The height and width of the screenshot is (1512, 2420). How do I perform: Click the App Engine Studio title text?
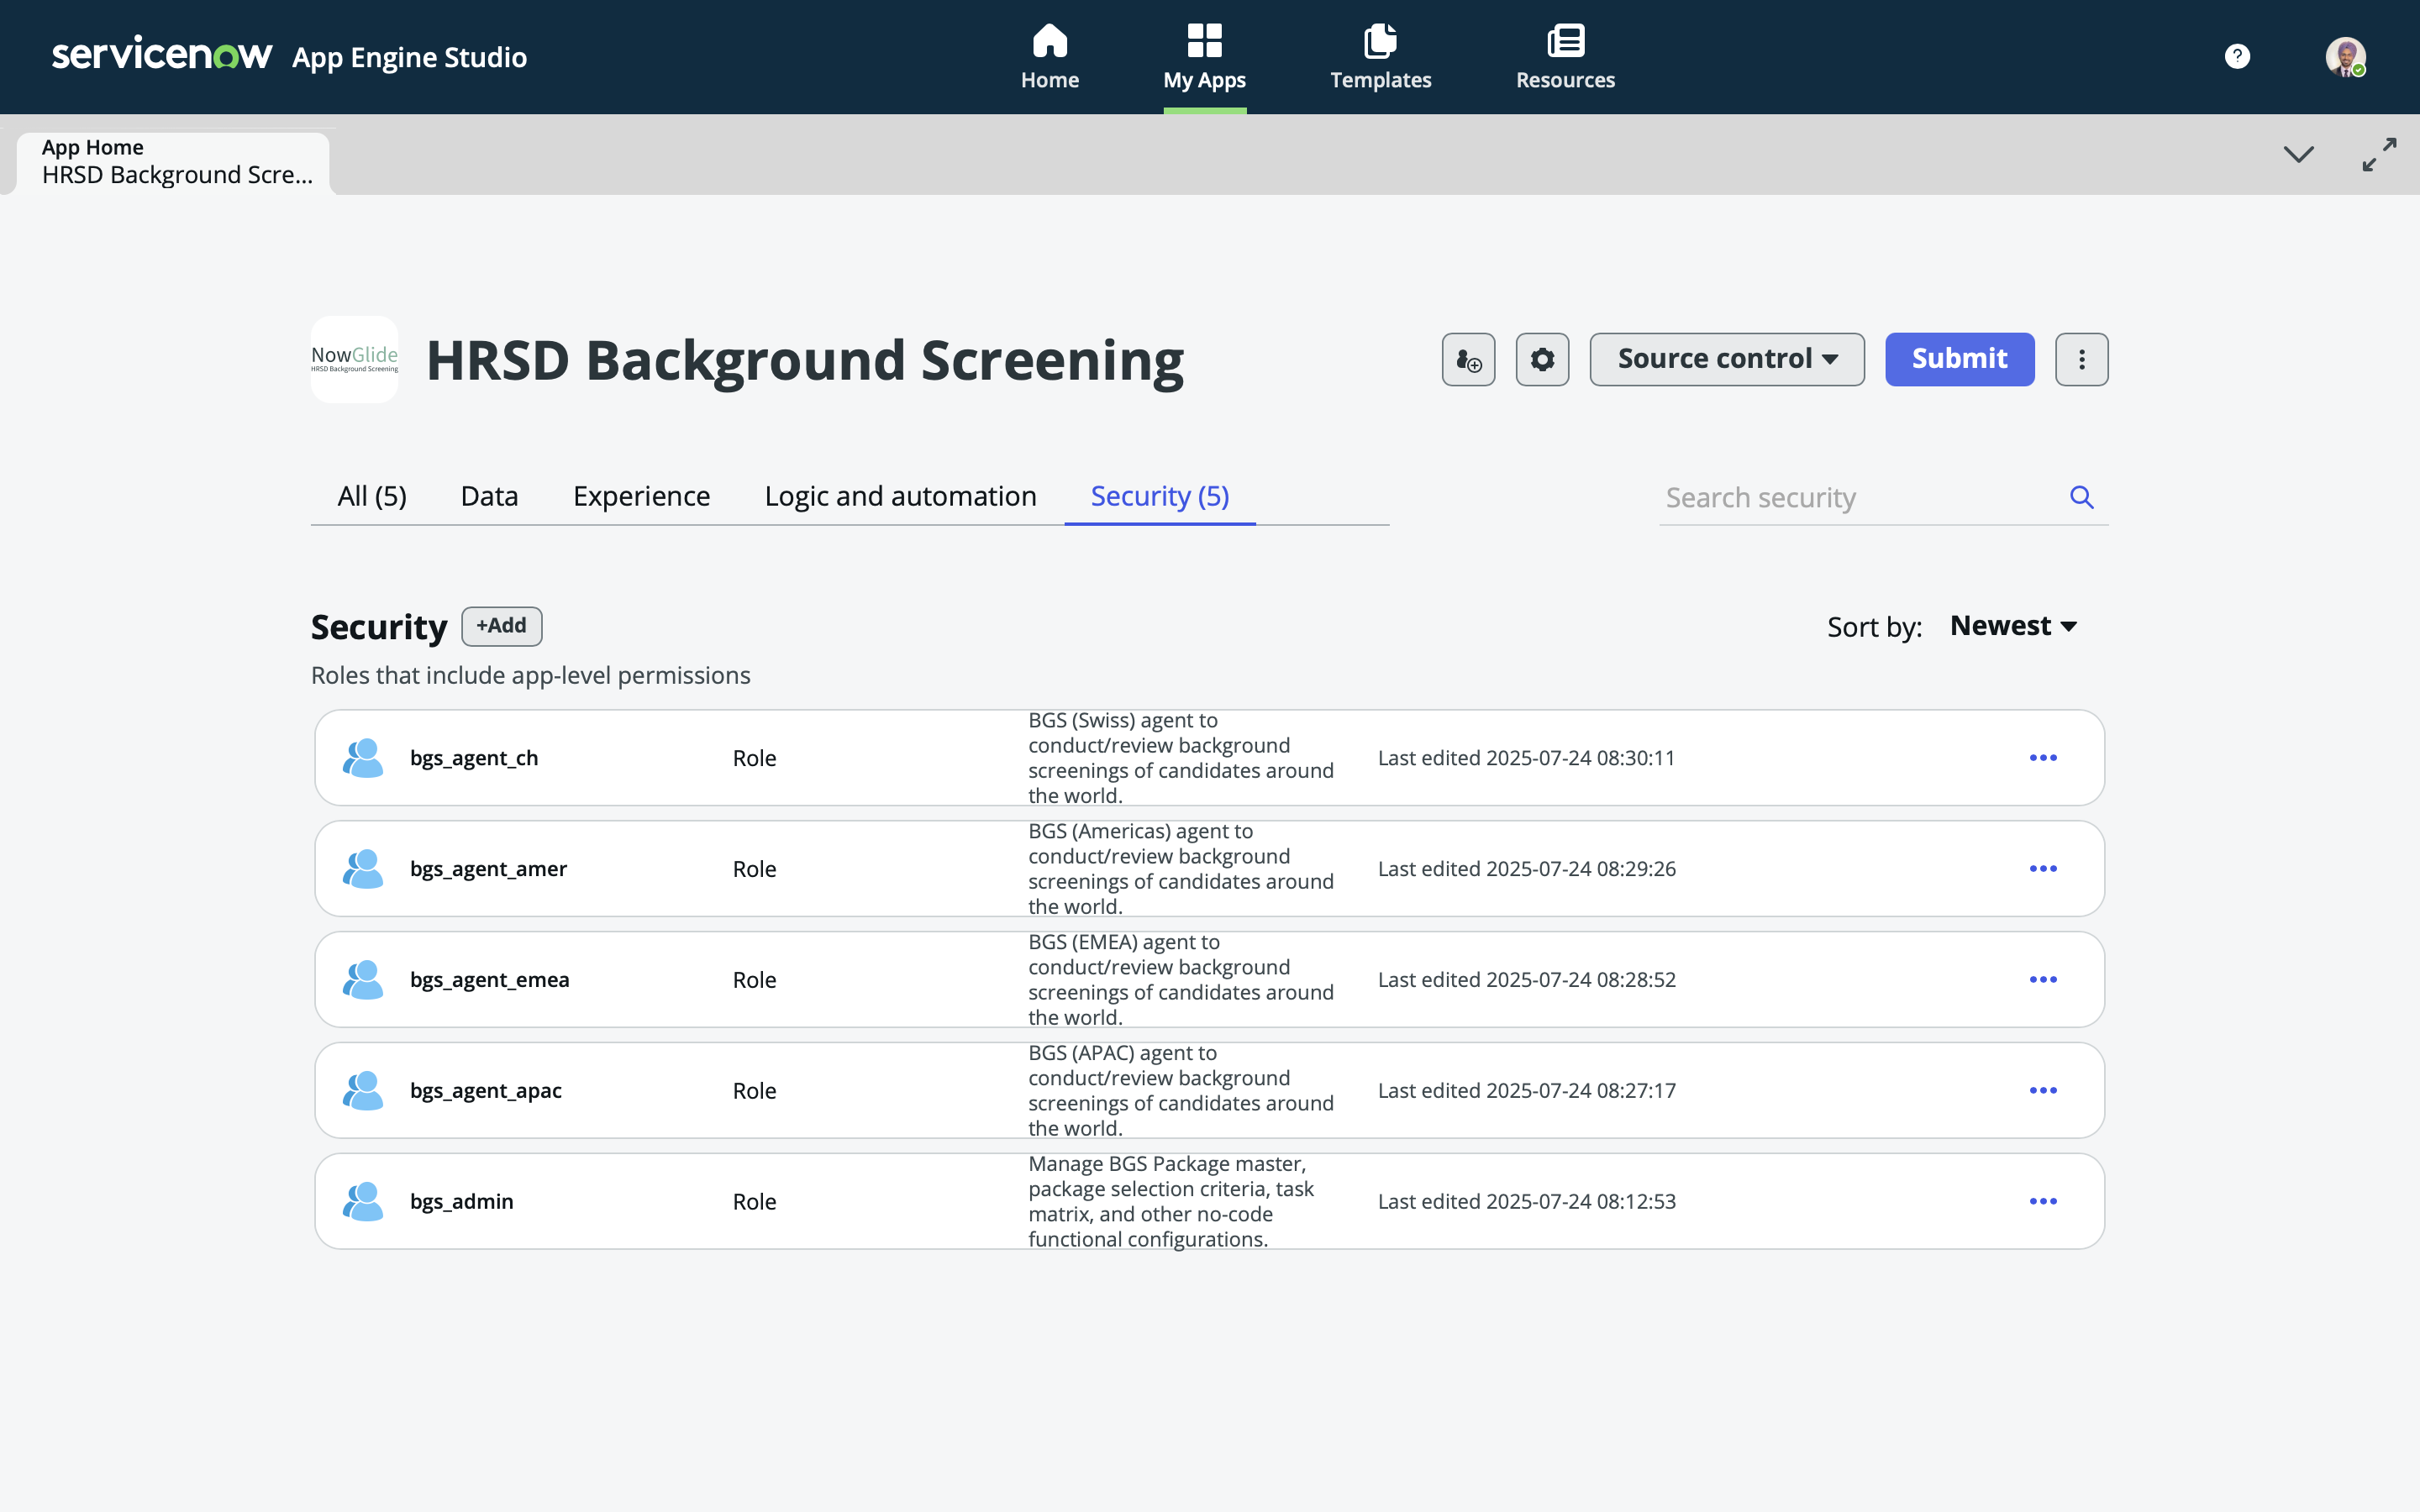pos(409,58)
